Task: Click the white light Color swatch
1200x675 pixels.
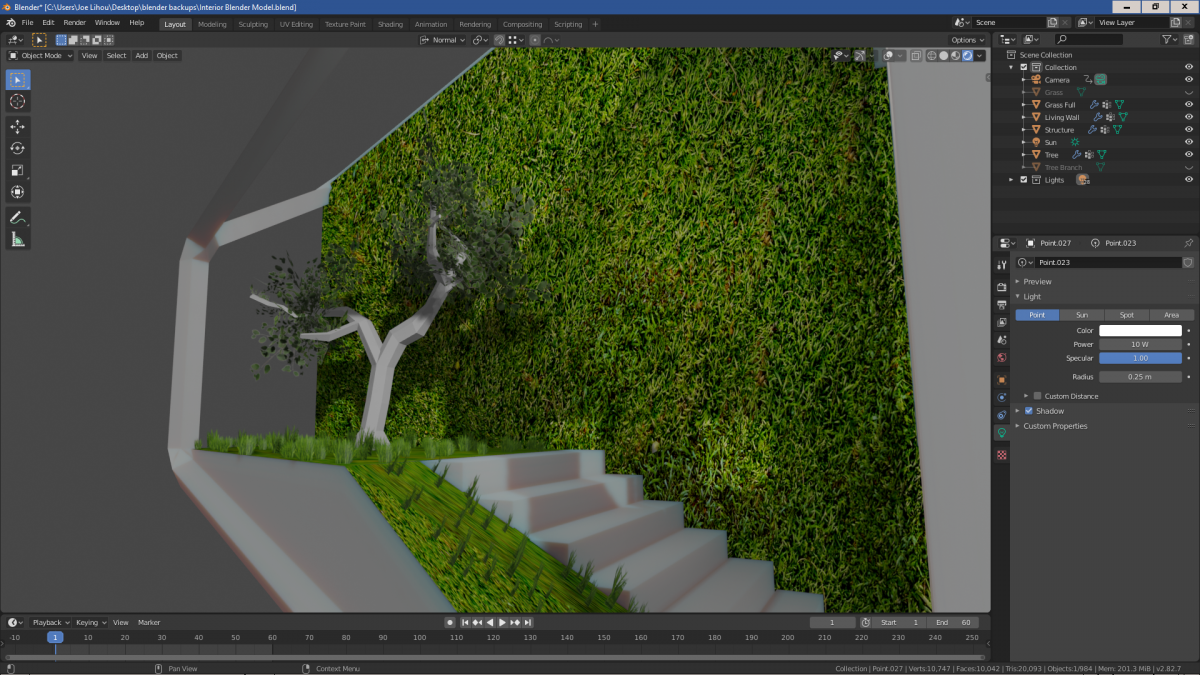Action: (1140, 330)
